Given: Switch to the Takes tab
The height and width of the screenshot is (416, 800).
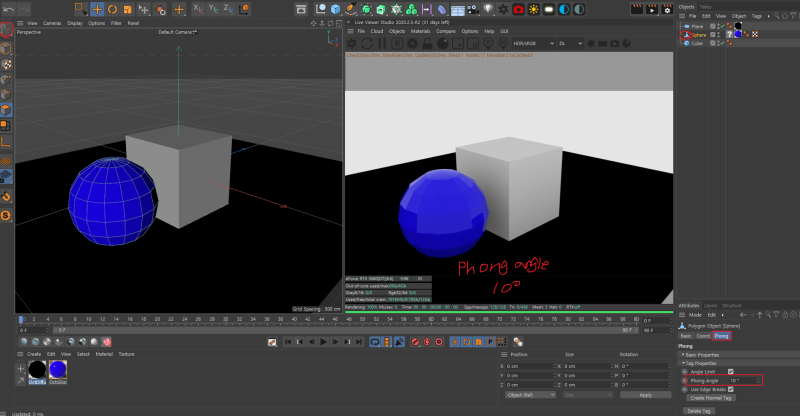Looking at the screenshot, I should click(x=706, y=7).
